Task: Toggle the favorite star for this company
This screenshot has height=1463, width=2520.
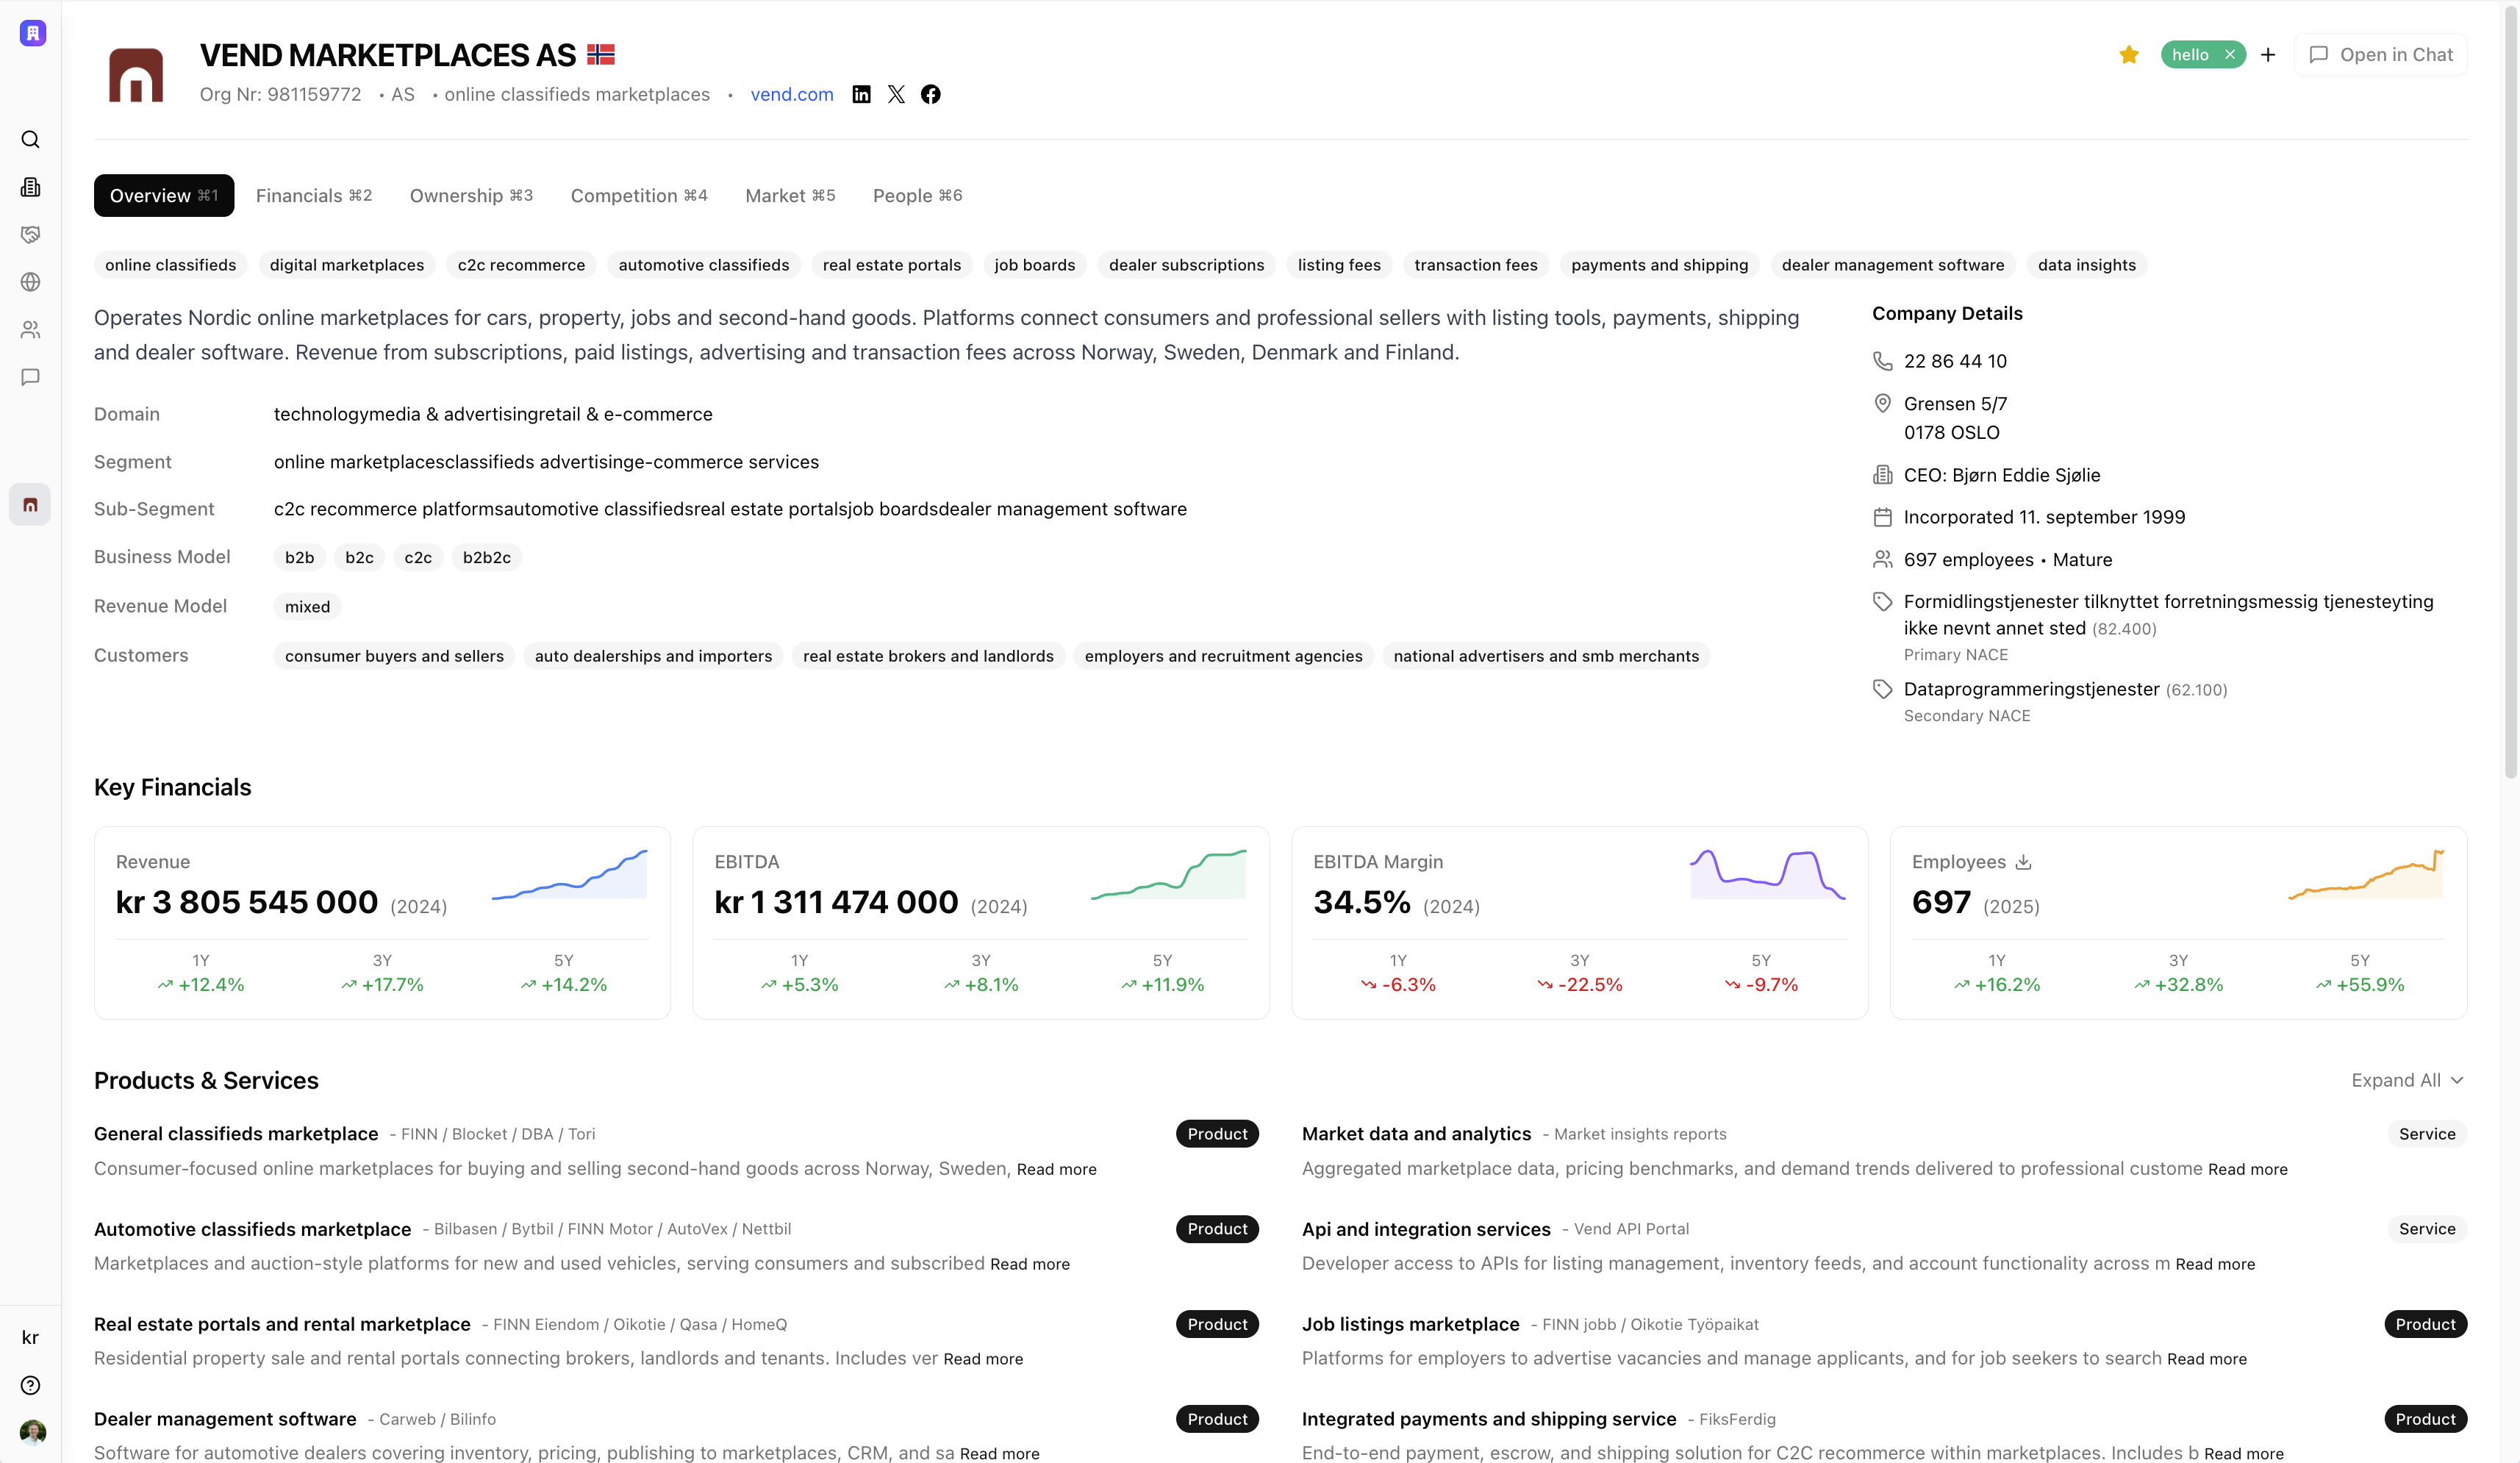Action: point(2128,54)
